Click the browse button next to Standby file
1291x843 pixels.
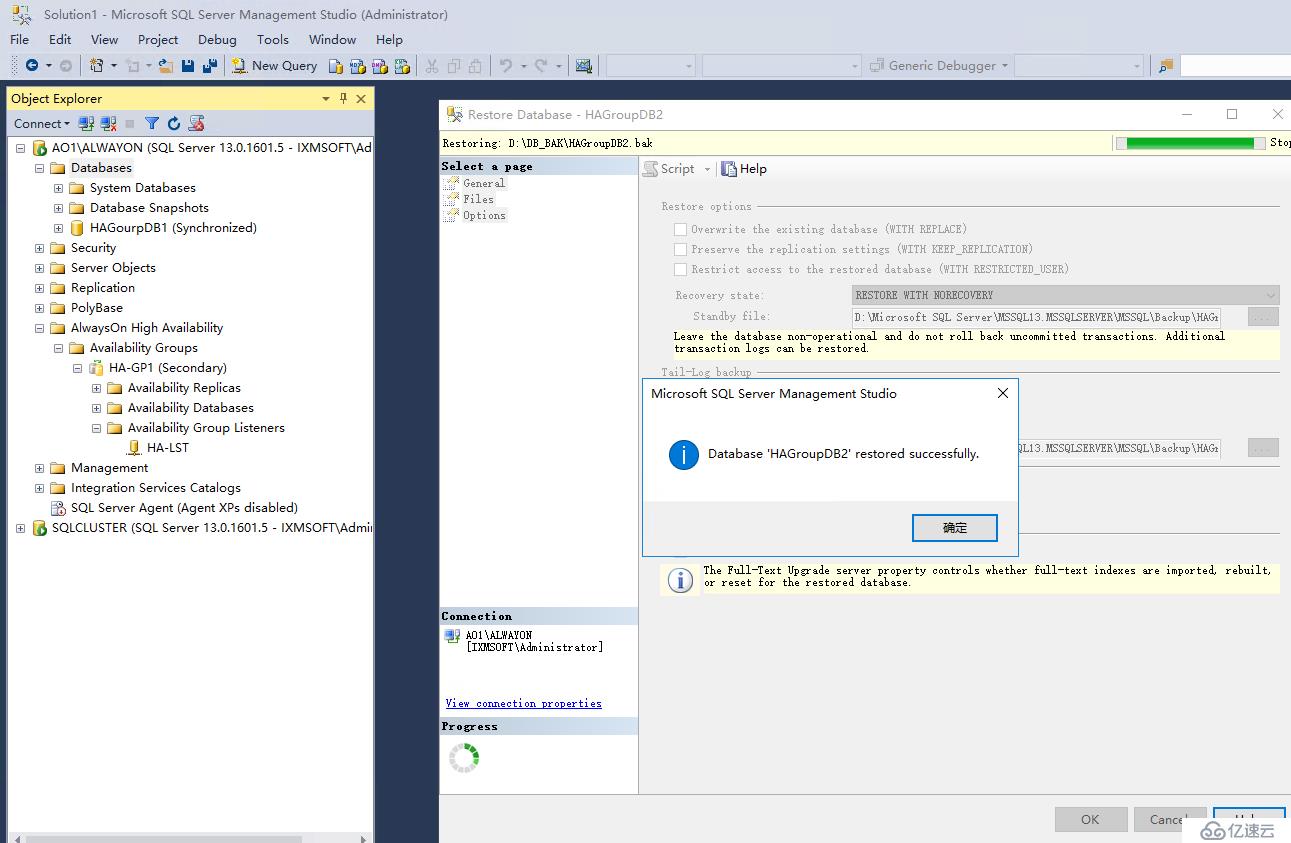1263,317
